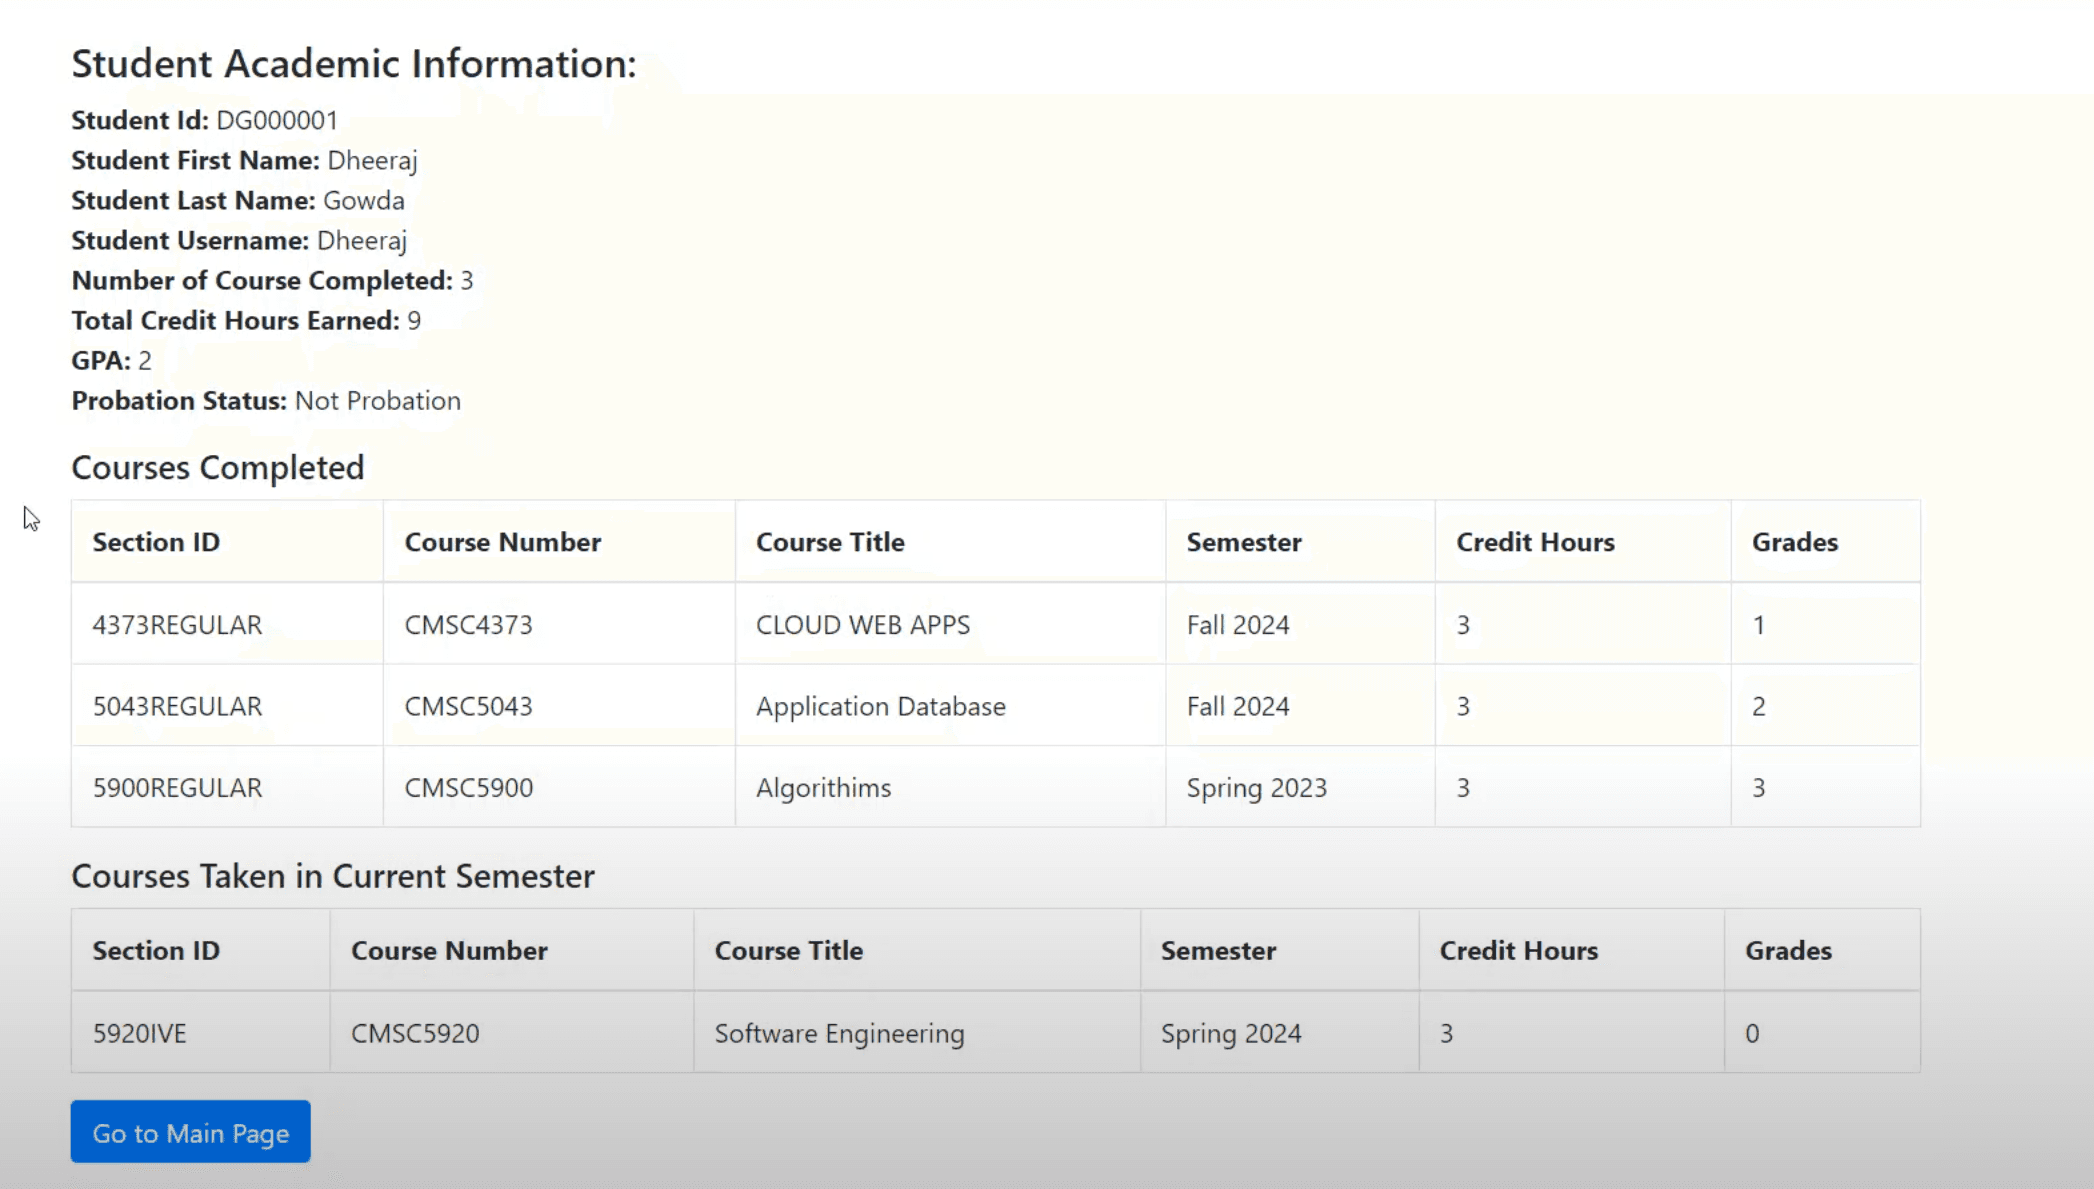Click the Grades column header
2094x1189 pixels.
pos(1794,541)
